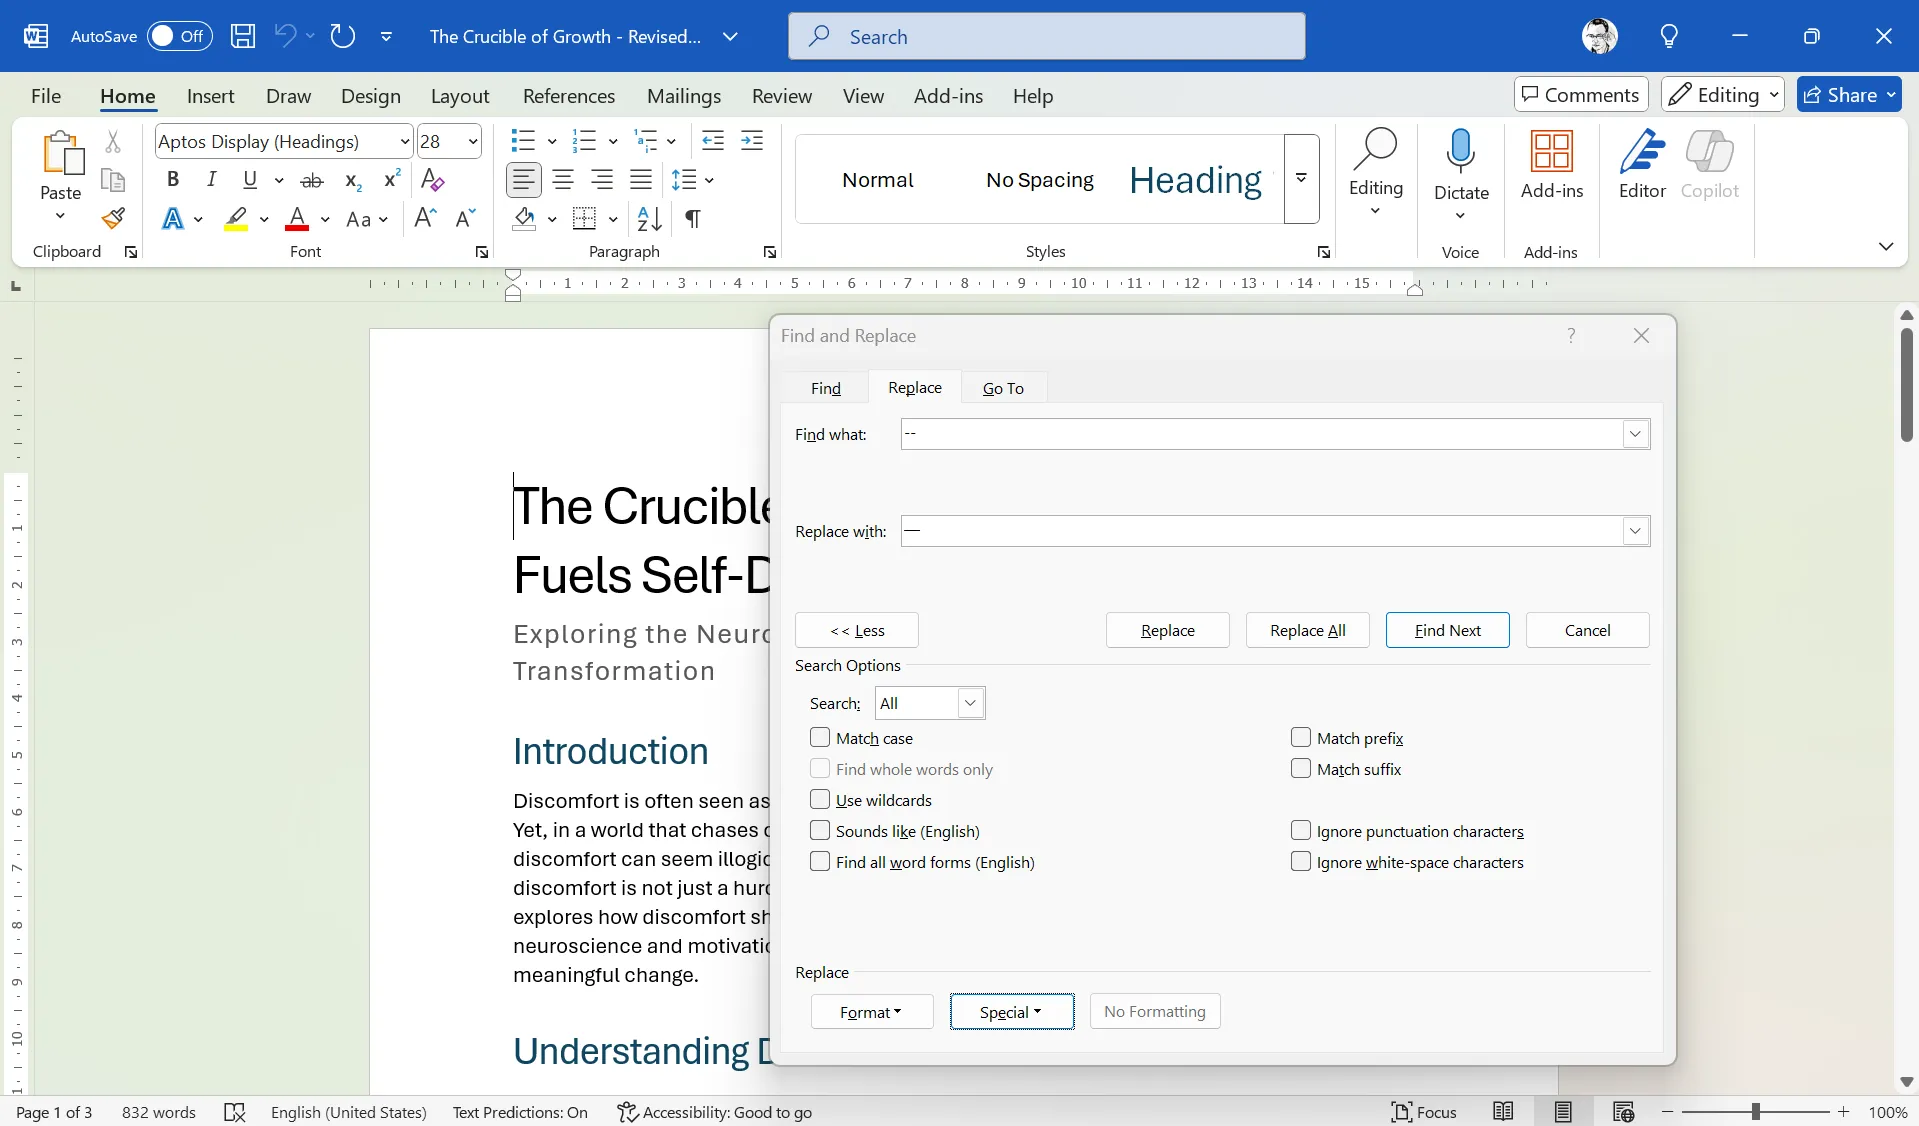Tick Ignore punctuation characters checkbox
1919x1126 pixels.
1301,831
